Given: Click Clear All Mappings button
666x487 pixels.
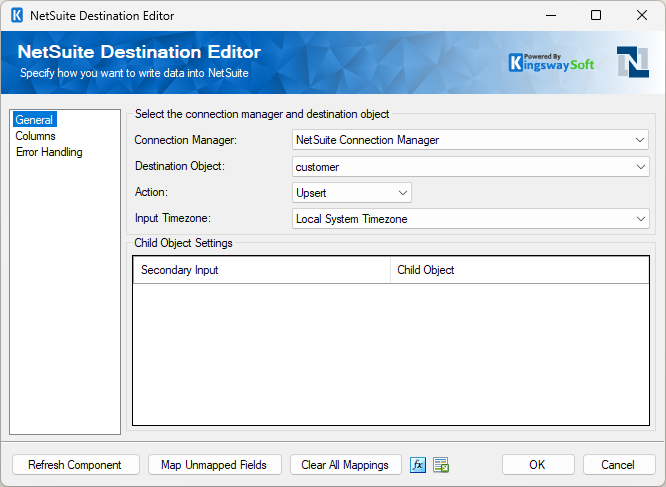Looking at the screenshot, I should [x=345, y=465].
